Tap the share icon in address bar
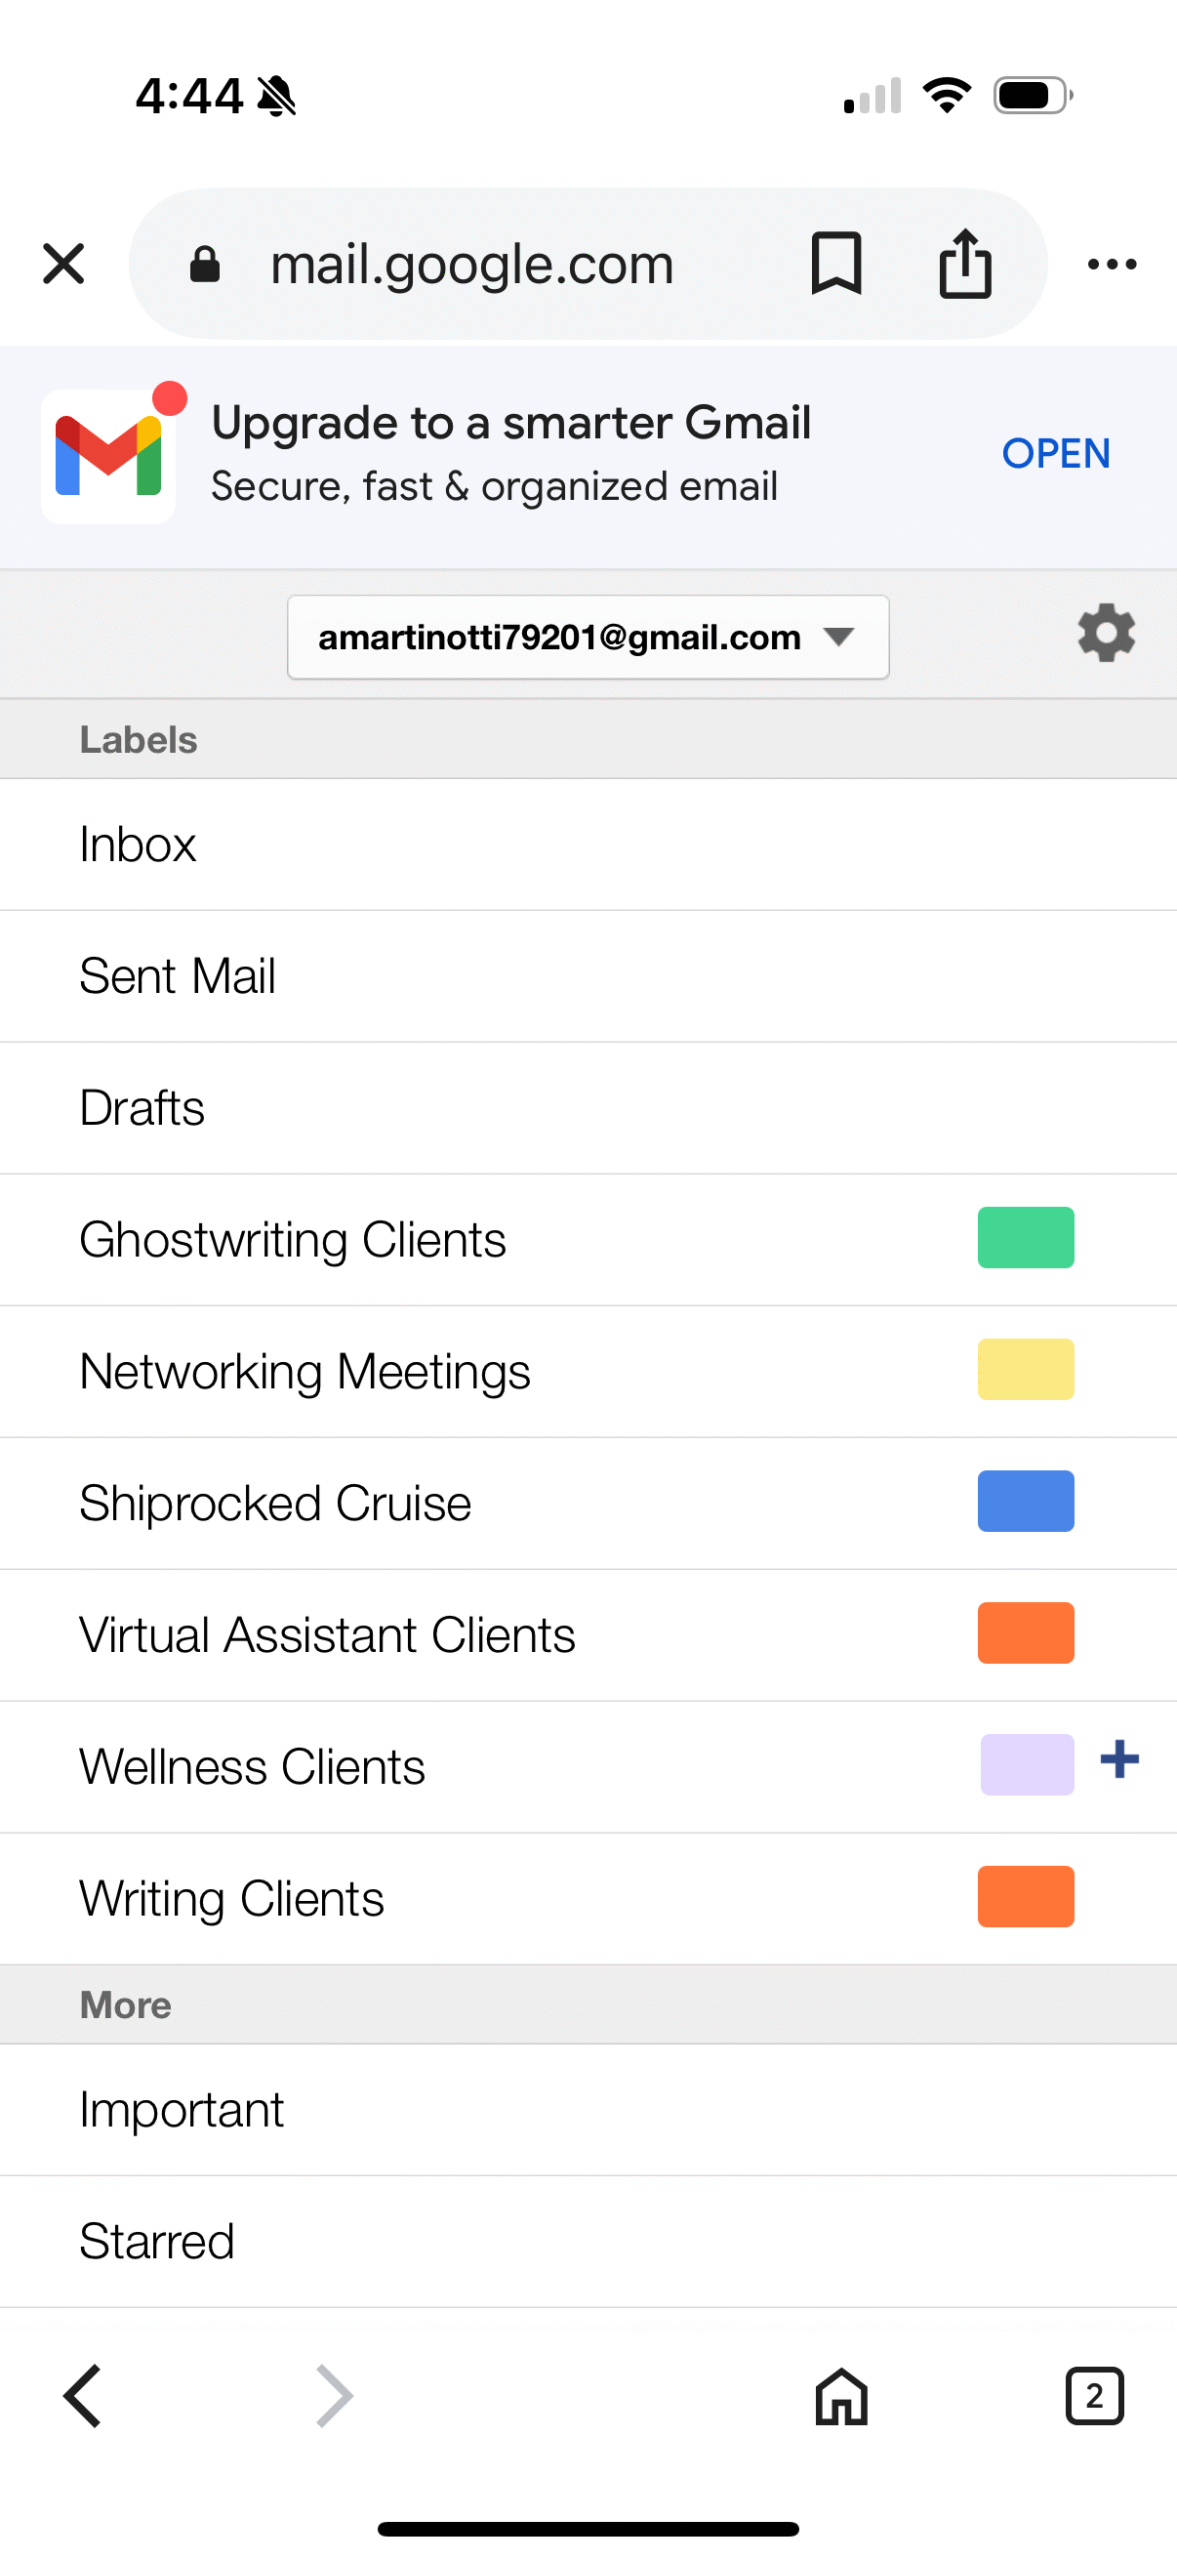1177x2560 pixels. [964, 264]
